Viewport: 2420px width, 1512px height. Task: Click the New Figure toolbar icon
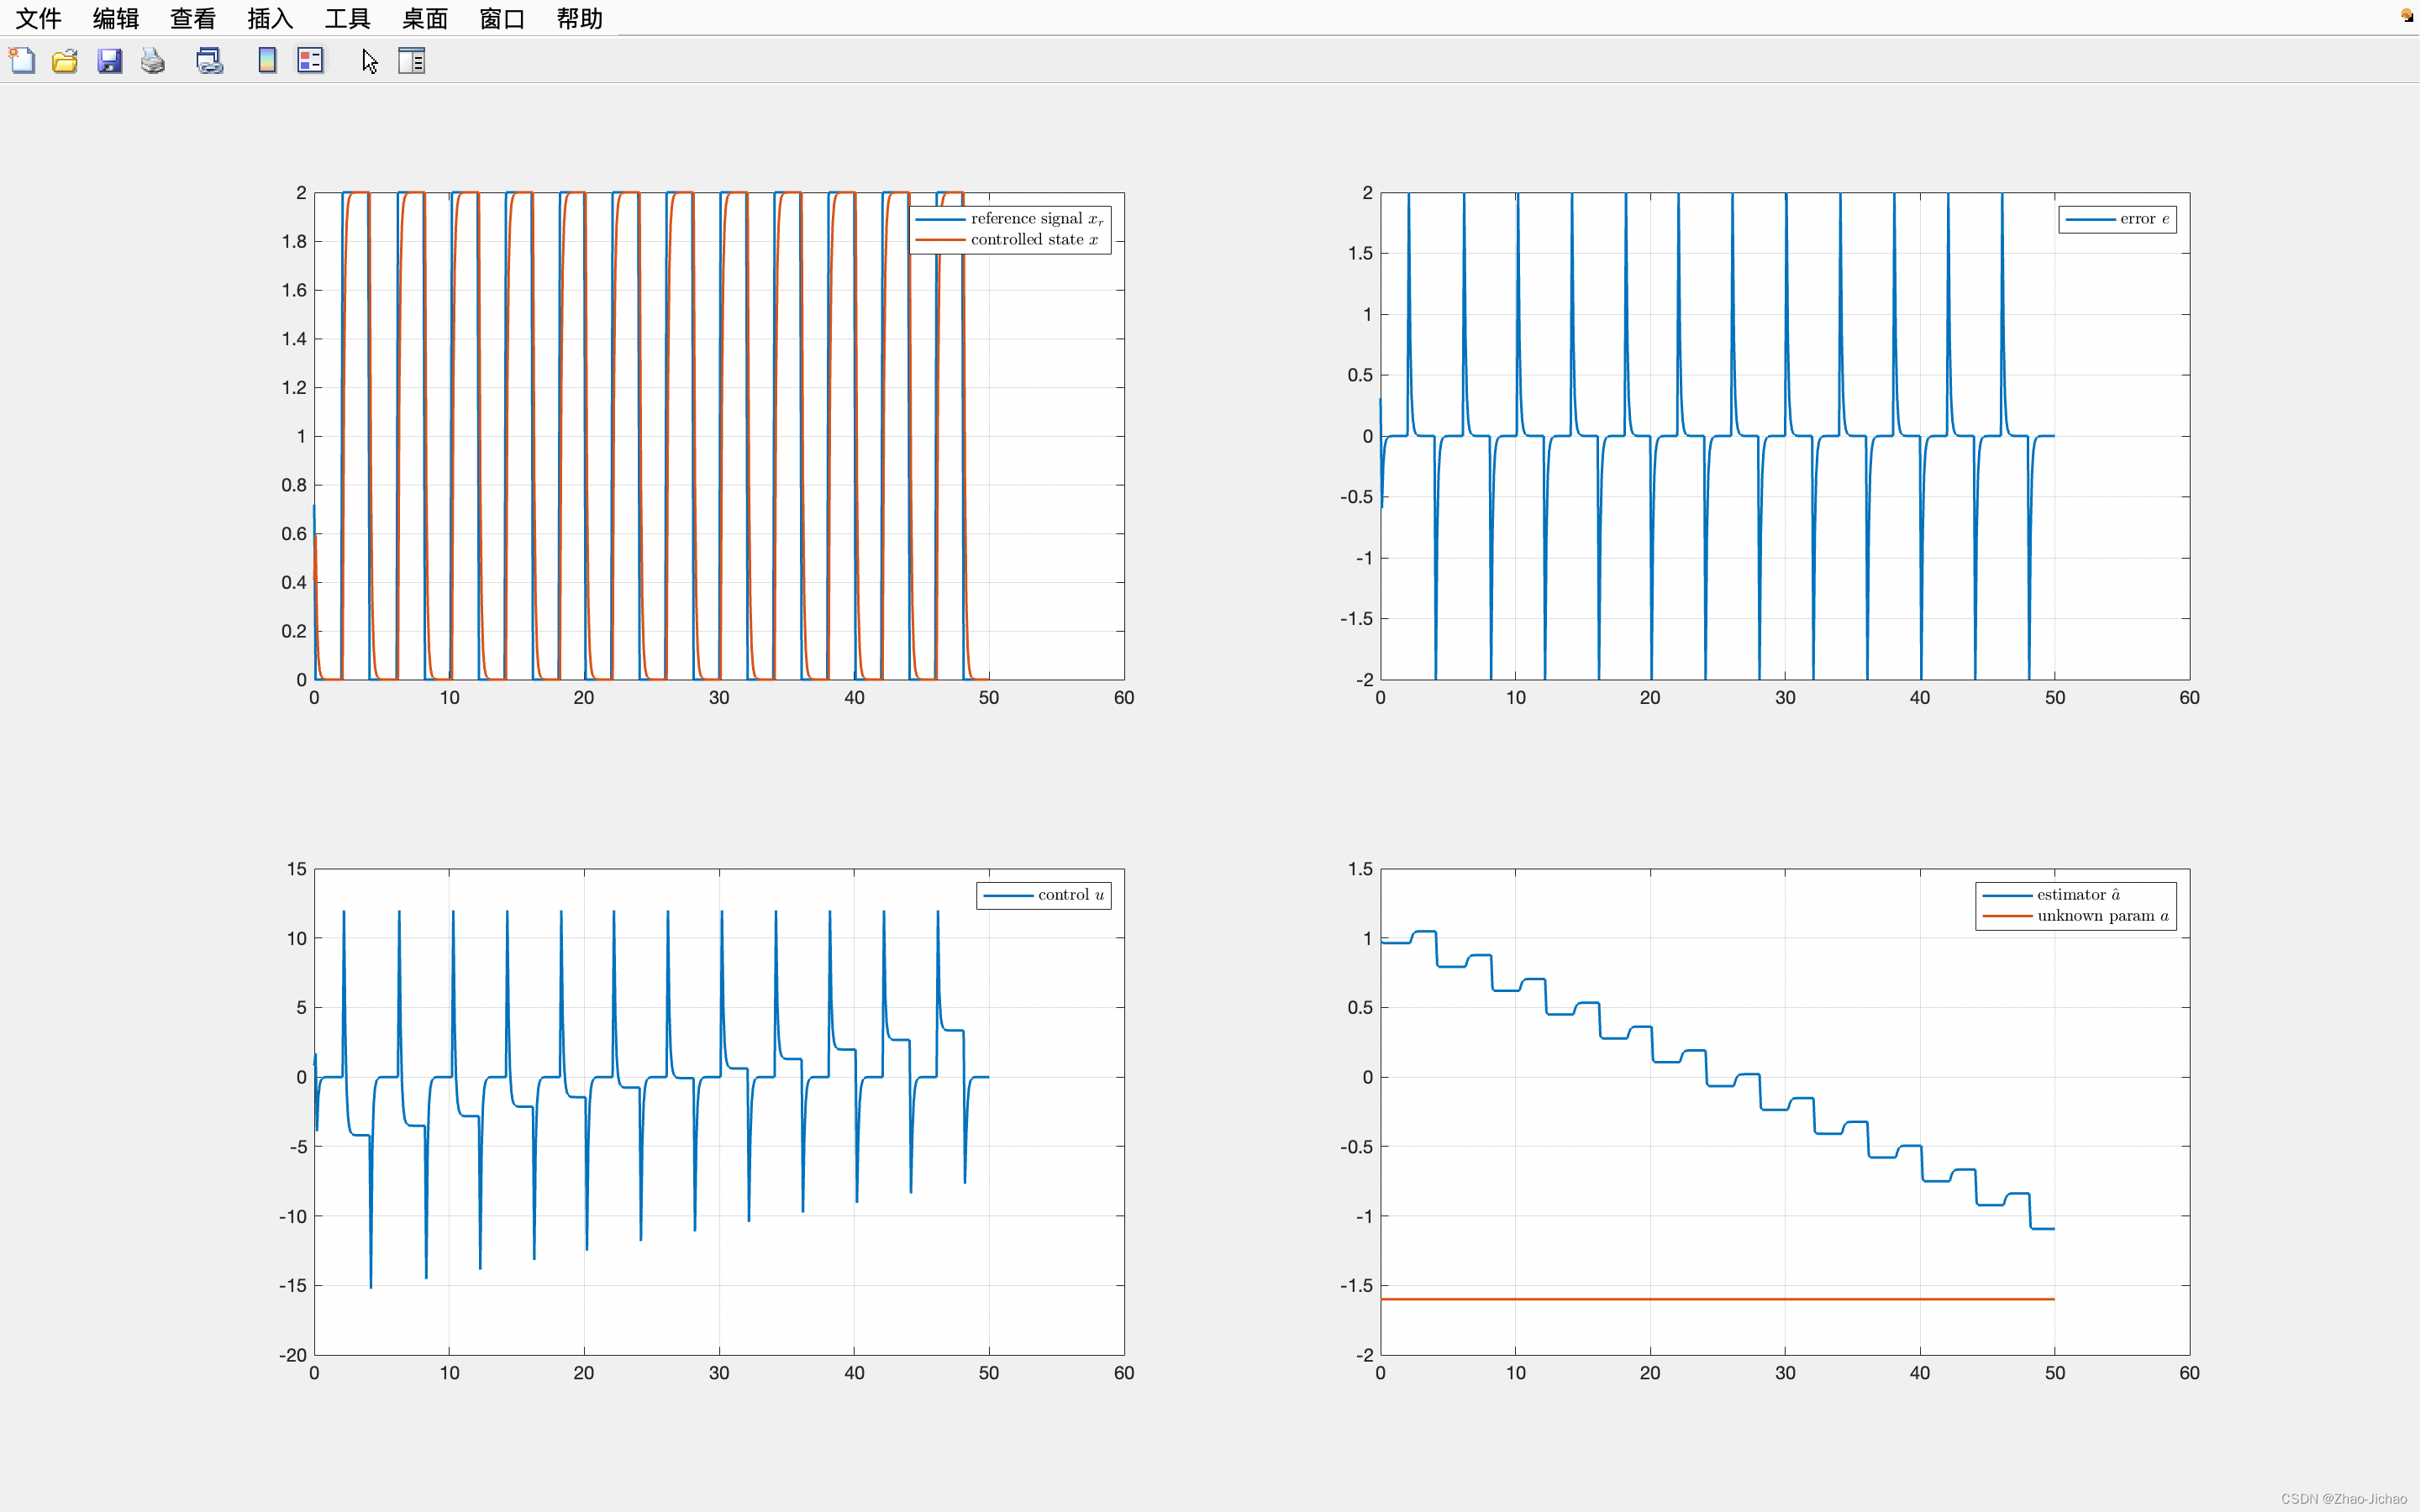[x=22, y=61]
